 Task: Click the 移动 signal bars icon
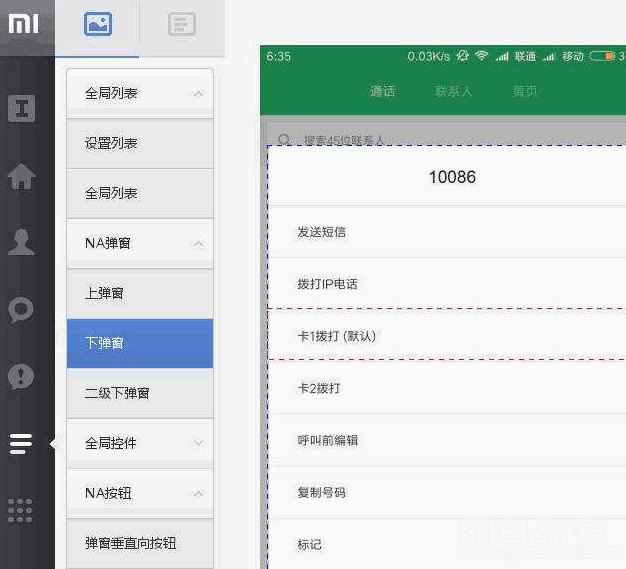(x=550, y=57)
